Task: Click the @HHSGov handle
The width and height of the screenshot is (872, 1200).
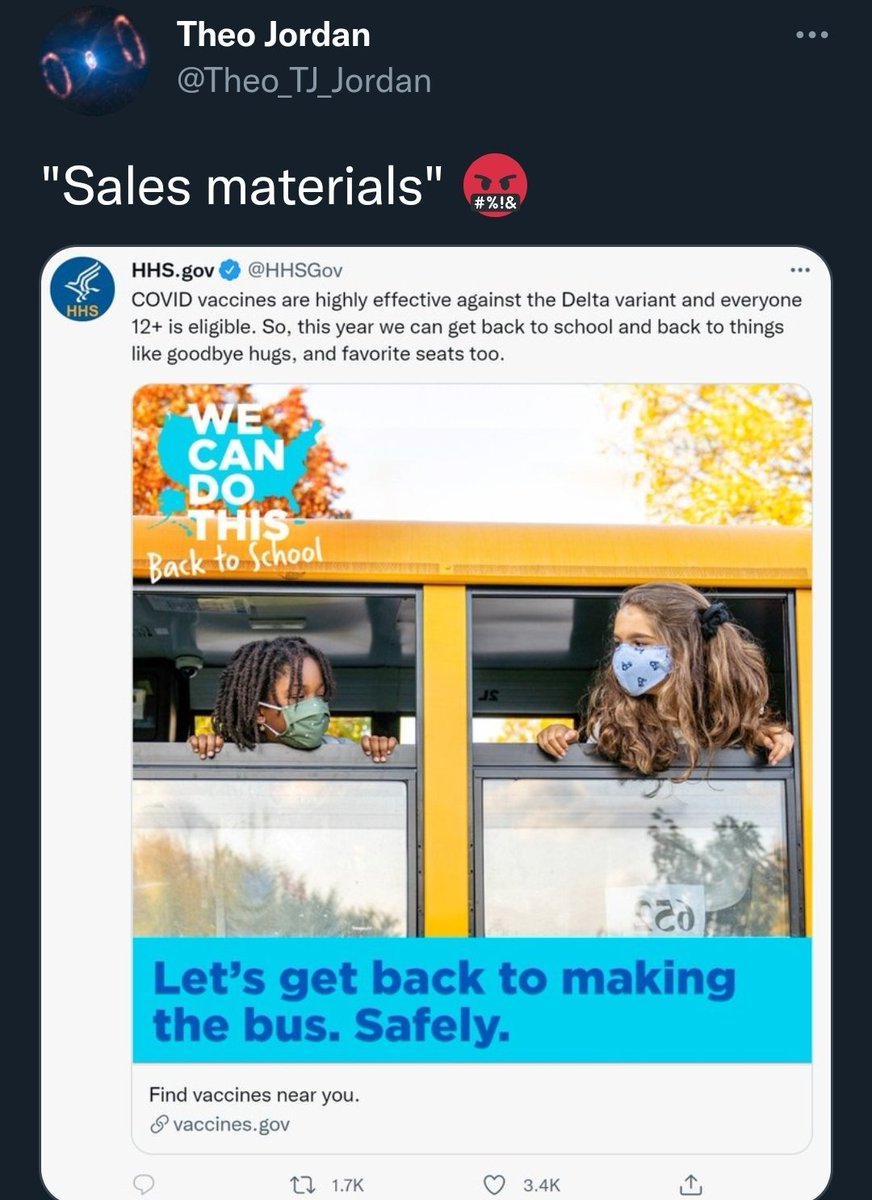Action: tap(295, 270)
